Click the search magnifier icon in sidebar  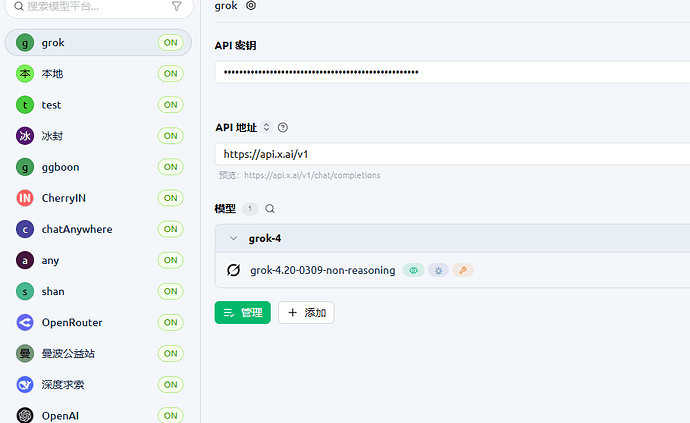pos(19,6)
